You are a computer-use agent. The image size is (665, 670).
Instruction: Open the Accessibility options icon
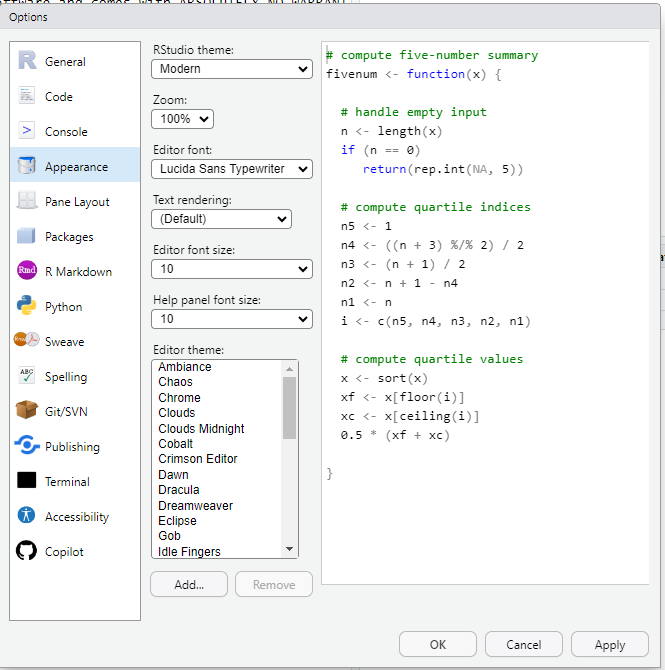click(x=27, y=516)
